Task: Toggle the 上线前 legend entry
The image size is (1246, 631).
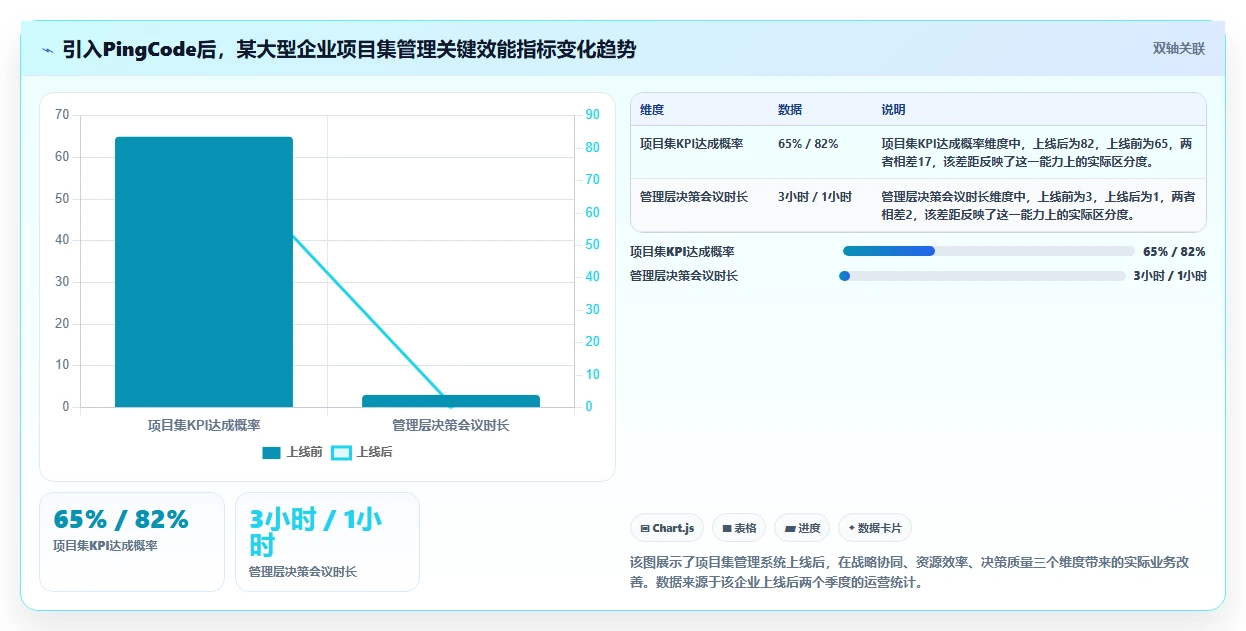Action: click(292, 452)
